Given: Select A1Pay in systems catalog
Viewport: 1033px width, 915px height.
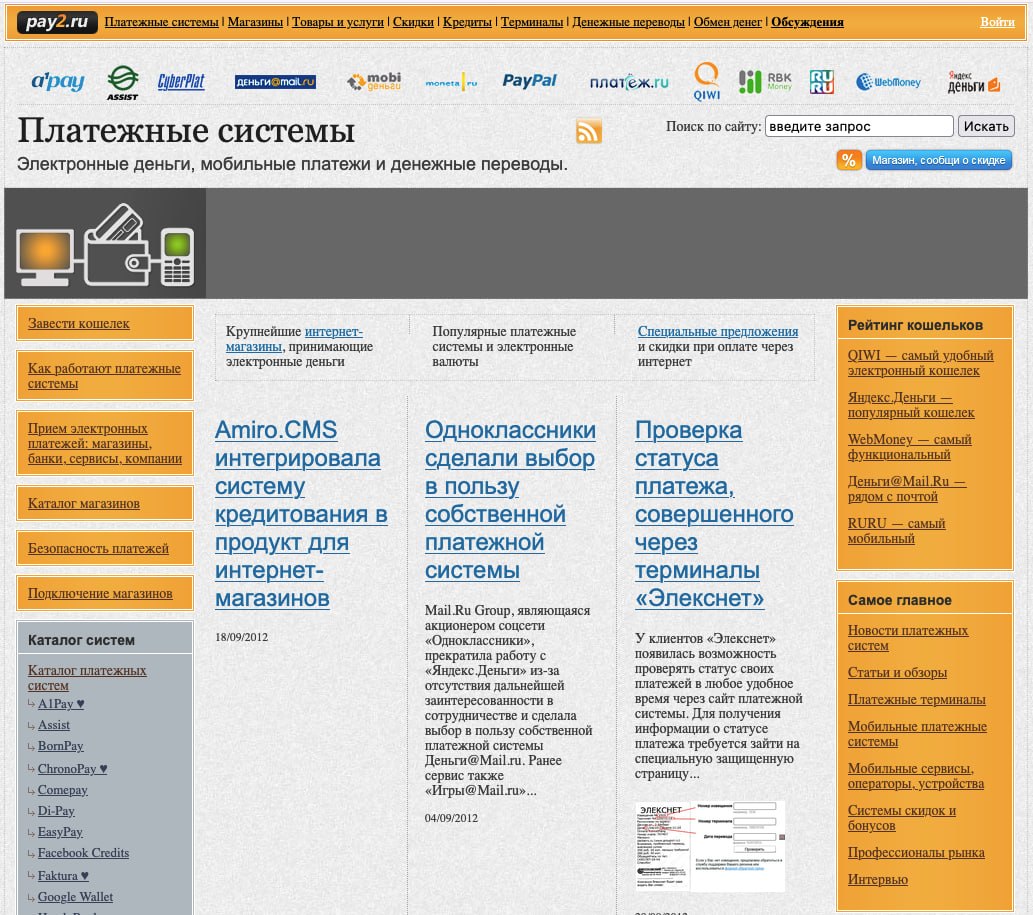Looking at the screenshot, I should point(61,704).
